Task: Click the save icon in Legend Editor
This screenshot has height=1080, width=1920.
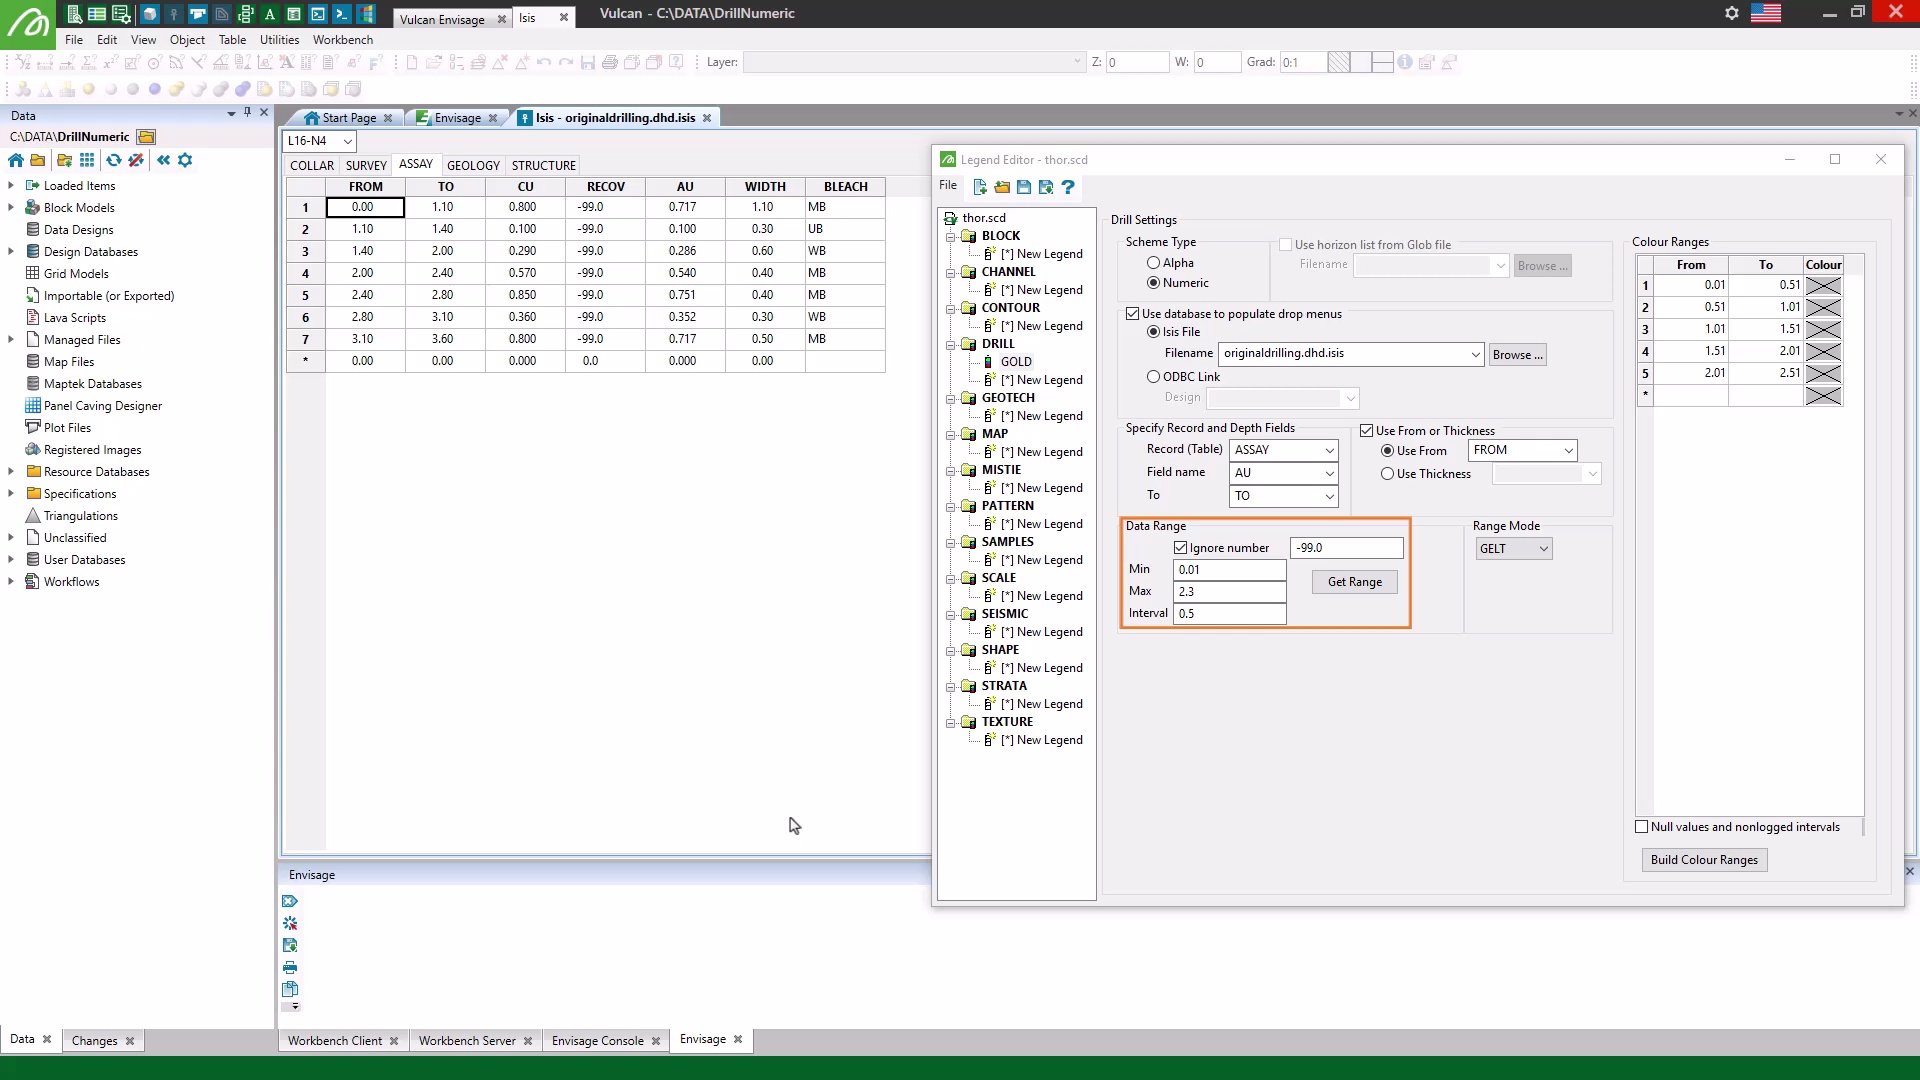Action: click(x=1024, y=187)
